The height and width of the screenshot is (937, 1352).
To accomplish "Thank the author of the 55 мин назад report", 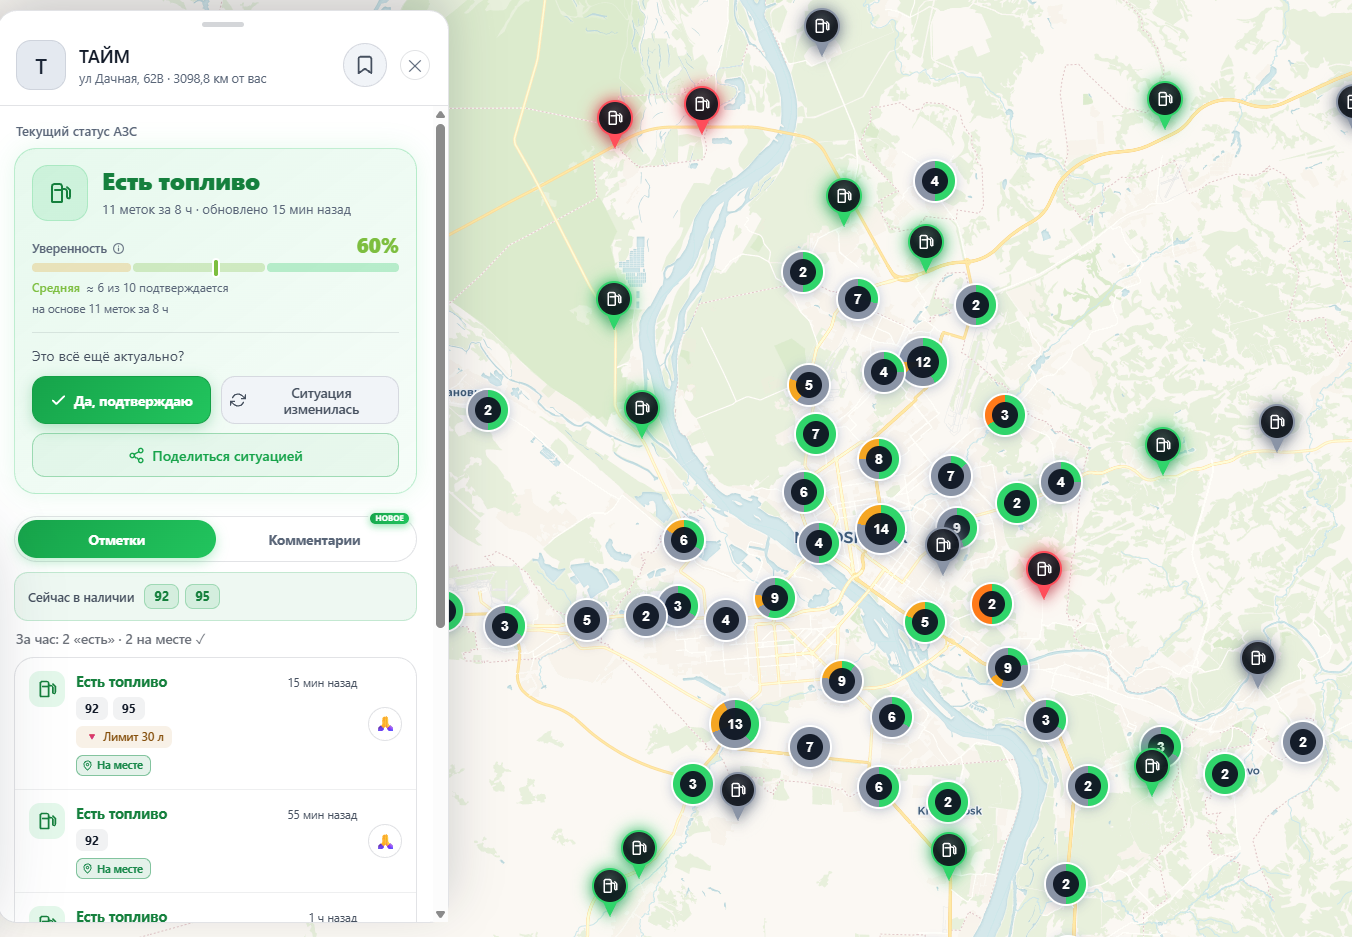I will (x=385, y=841).
